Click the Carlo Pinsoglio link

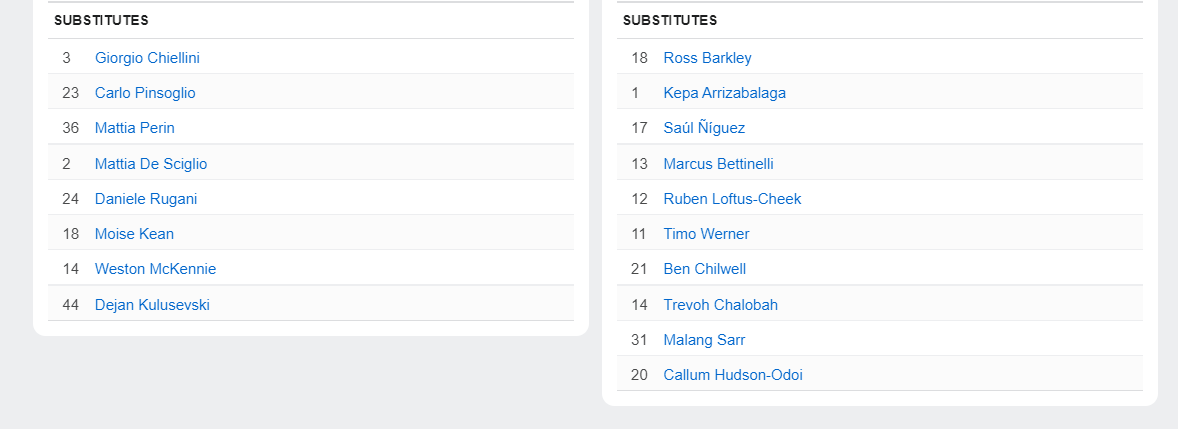[x=145, y=93]
